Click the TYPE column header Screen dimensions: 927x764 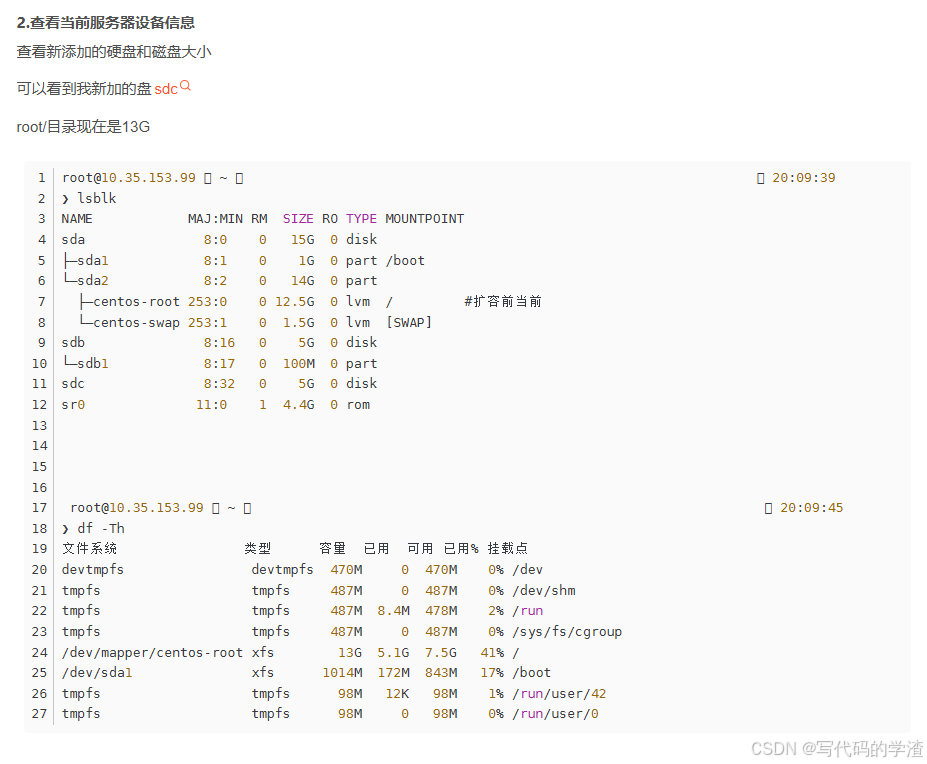tap(361, 219)
